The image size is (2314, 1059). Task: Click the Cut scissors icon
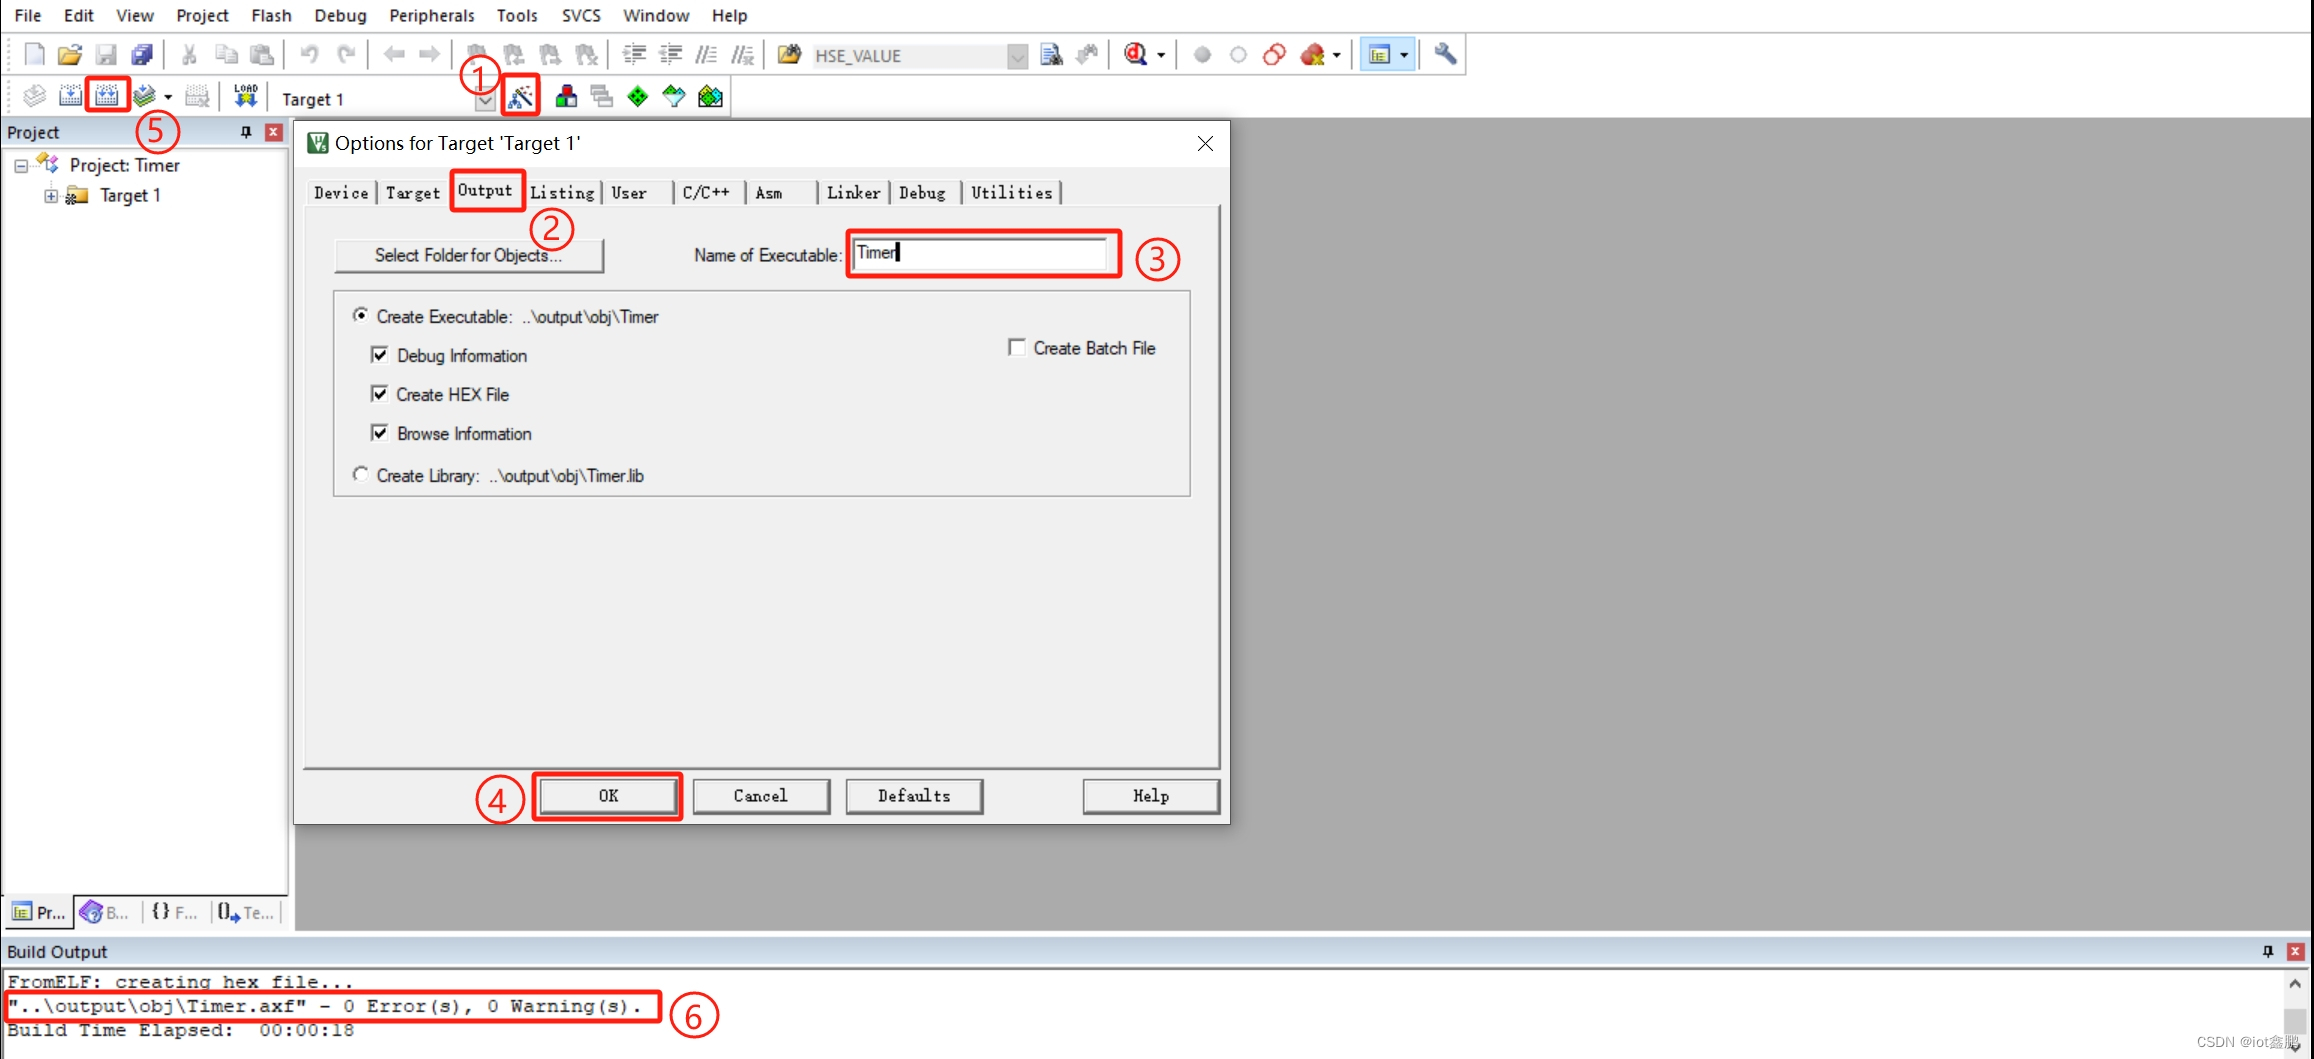click(x=189, y=55)
